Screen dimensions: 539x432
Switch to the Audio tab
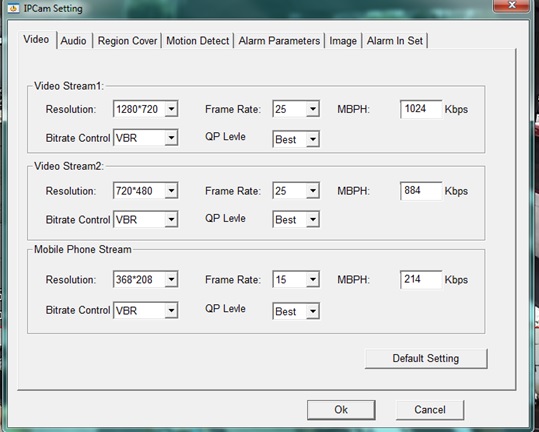coord(74,41)
